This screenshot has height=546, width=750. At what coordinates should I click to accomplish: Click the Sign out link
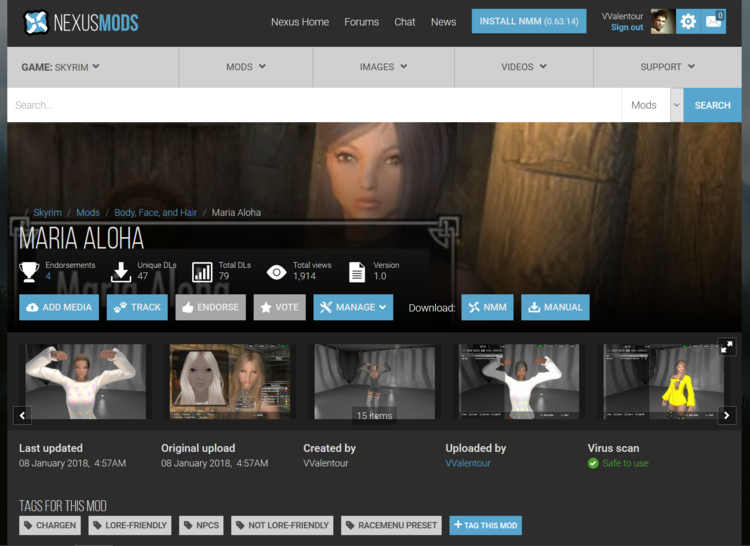coord(627,27)
